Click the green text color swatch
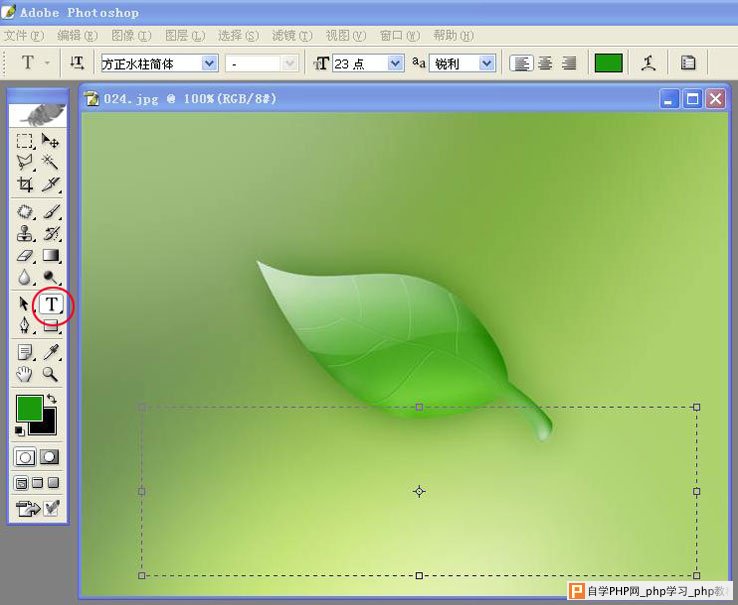Screen dimensions: 738x605 [608, 63]
